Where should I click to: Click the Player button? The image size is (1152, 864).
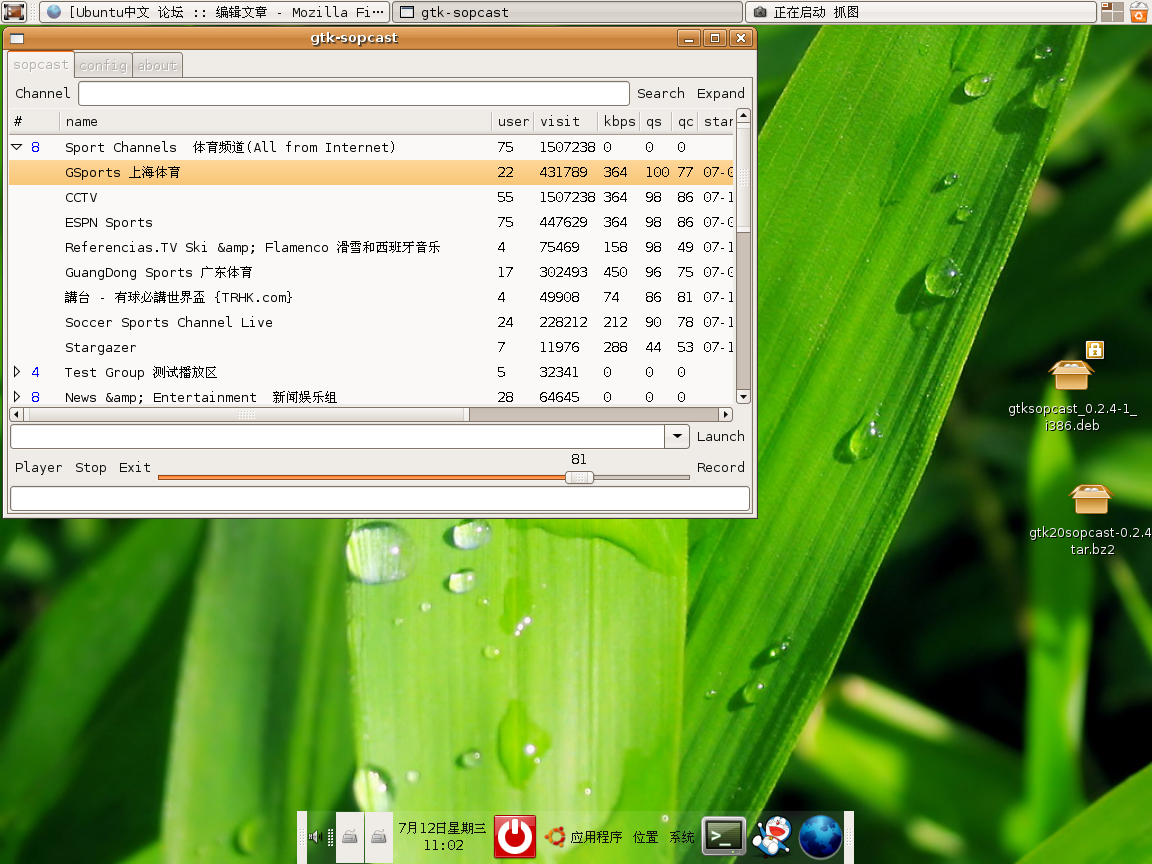[38, 467]
